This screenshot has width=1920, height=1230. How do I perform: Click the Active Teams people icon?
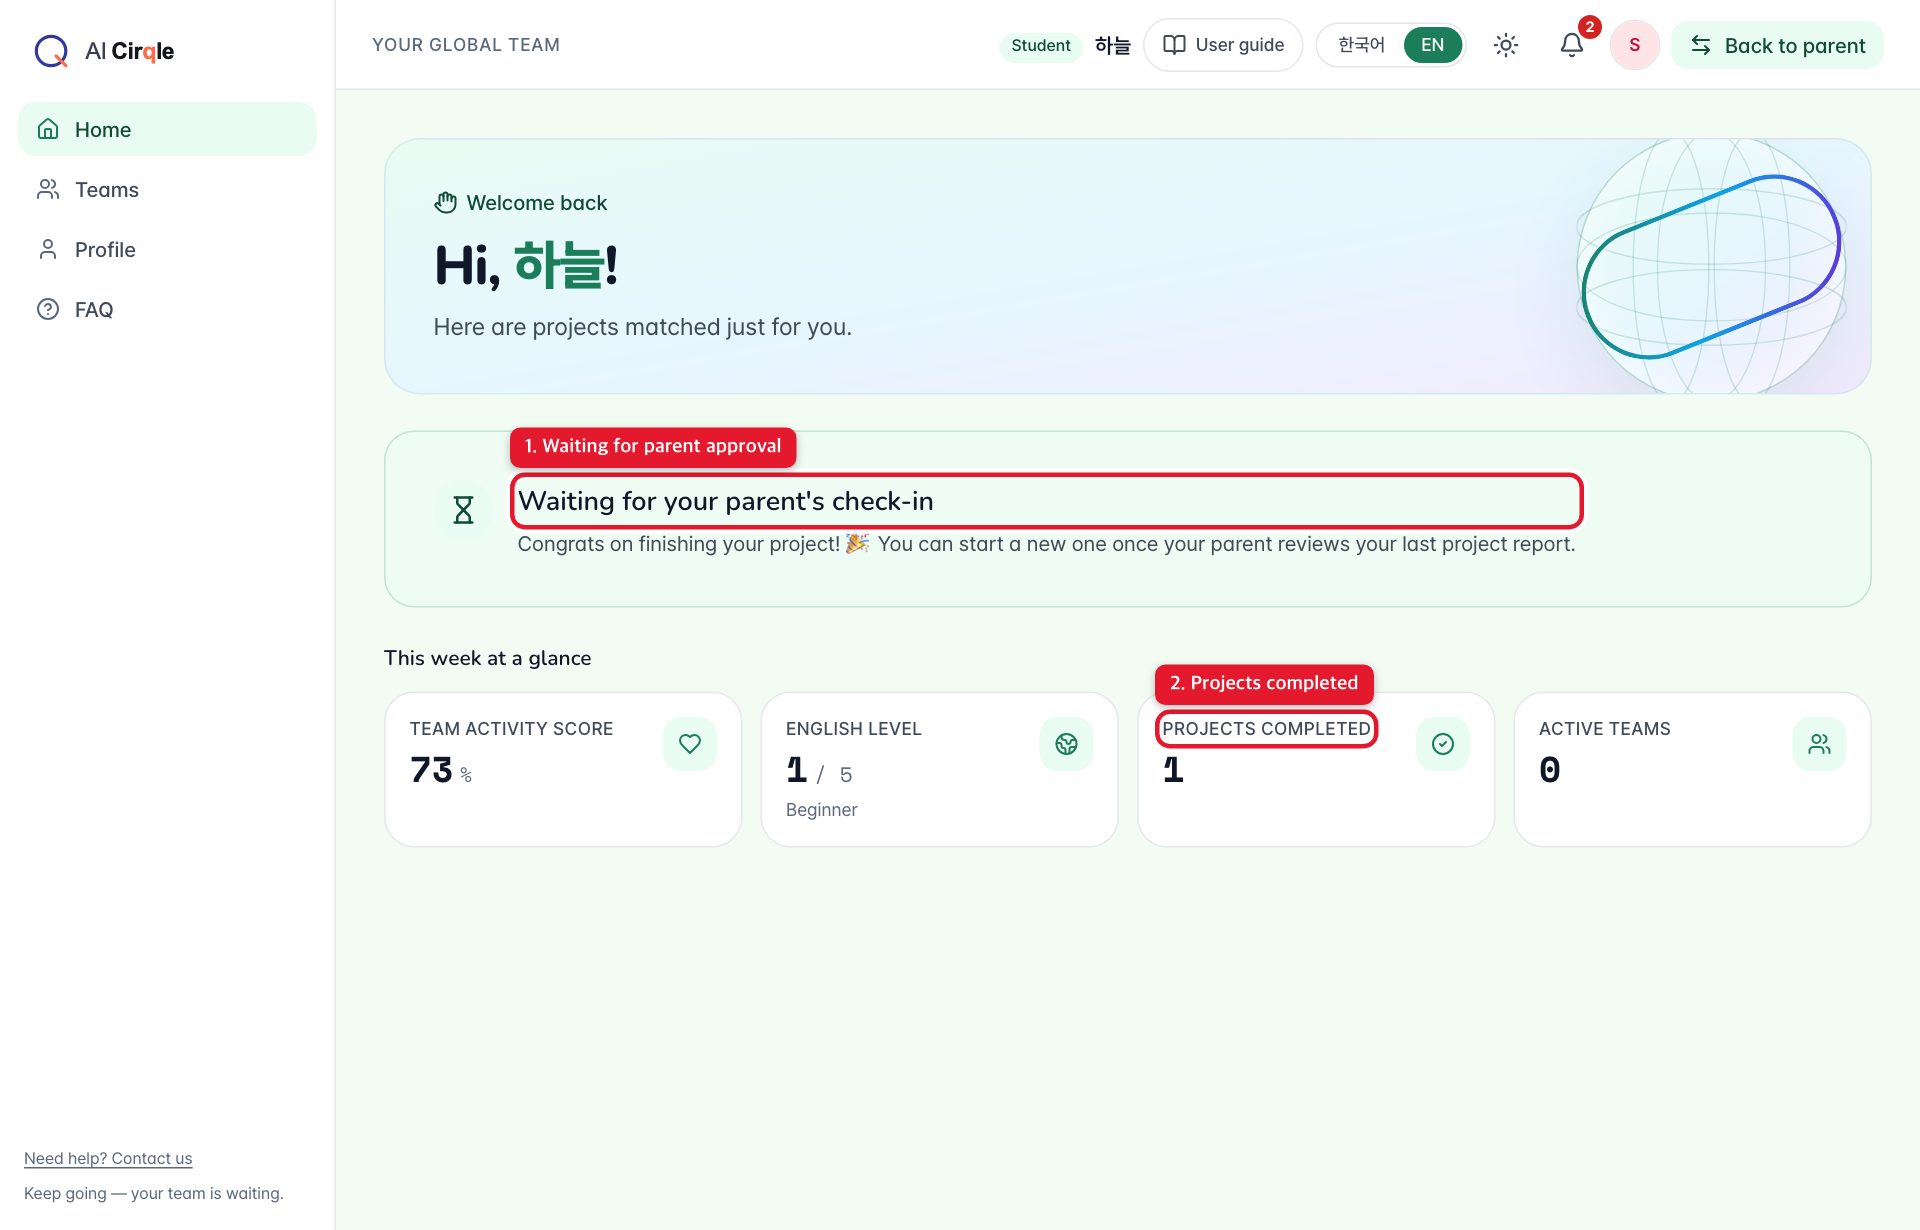click(x=1819, y=744)
